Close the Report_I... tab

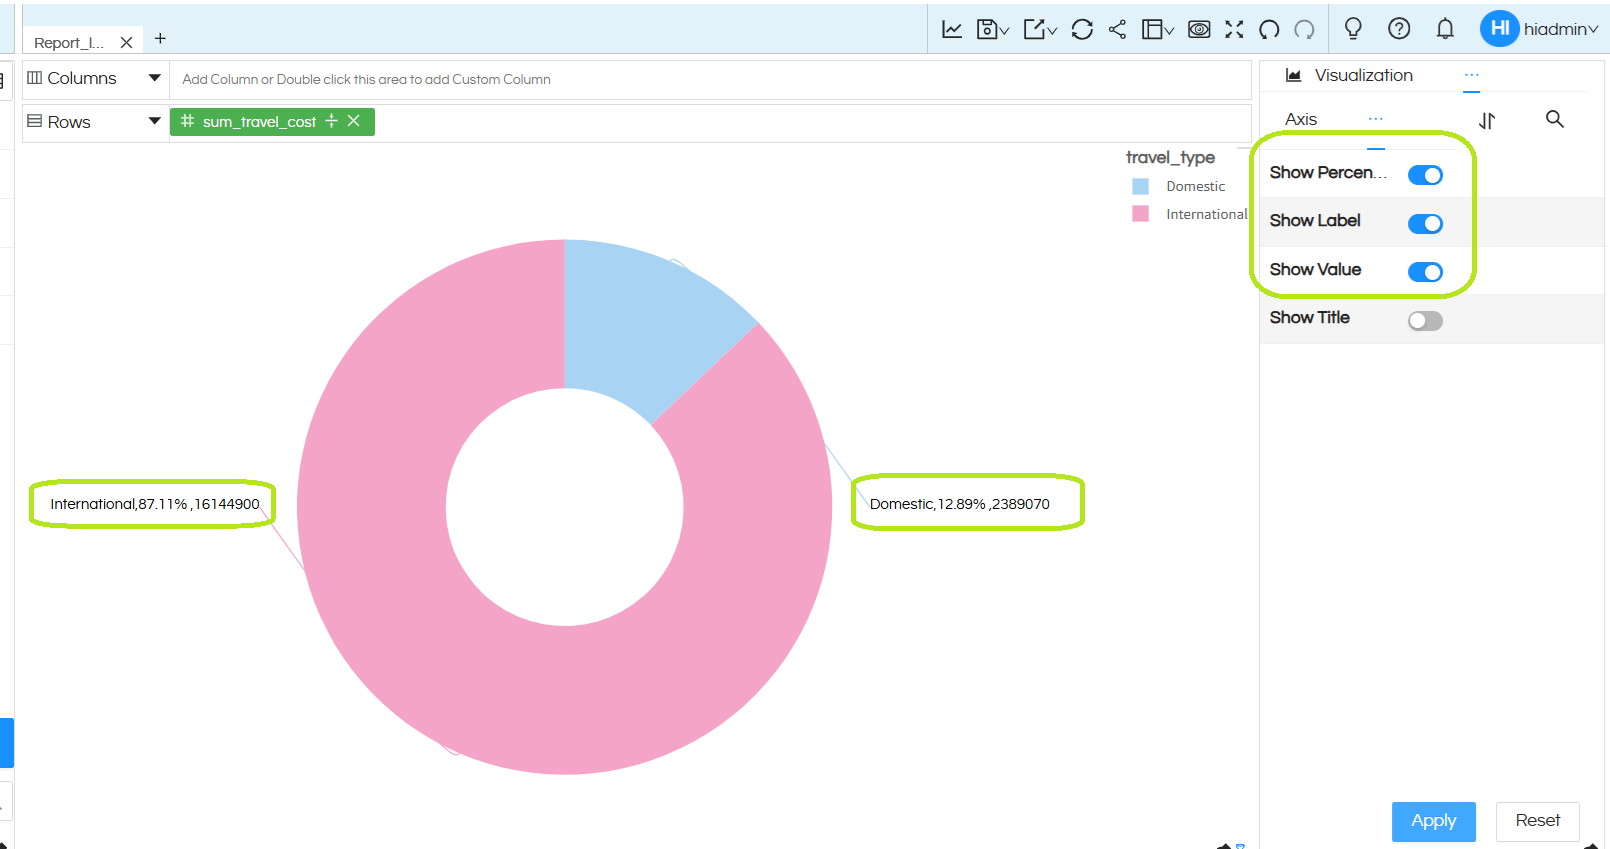[126, 42]
